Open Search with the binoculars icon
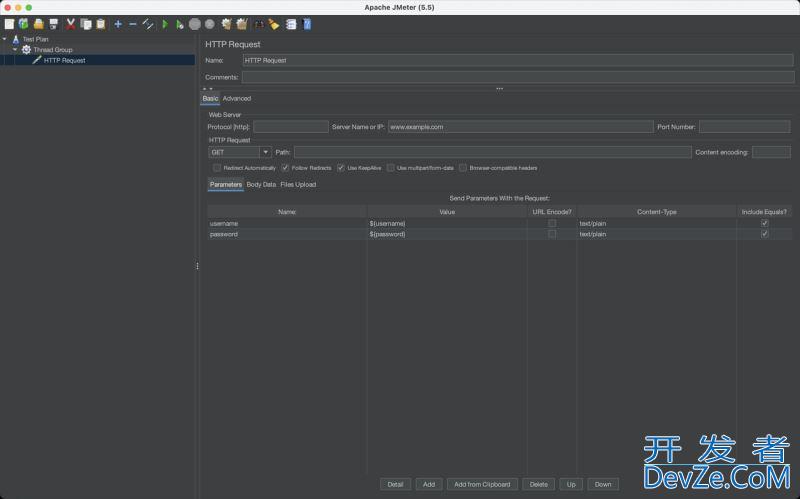 259,24
